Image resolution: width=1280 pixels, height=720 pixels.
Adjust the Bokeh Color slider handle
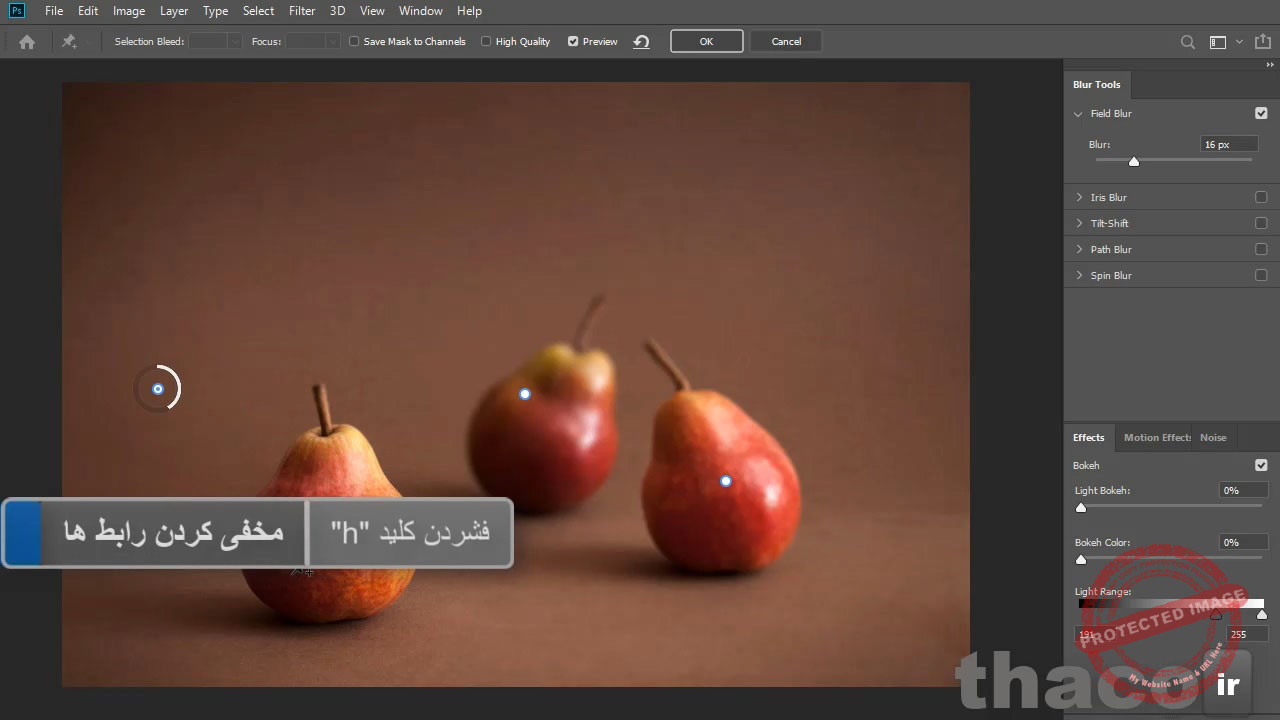tap(1081, 560)
